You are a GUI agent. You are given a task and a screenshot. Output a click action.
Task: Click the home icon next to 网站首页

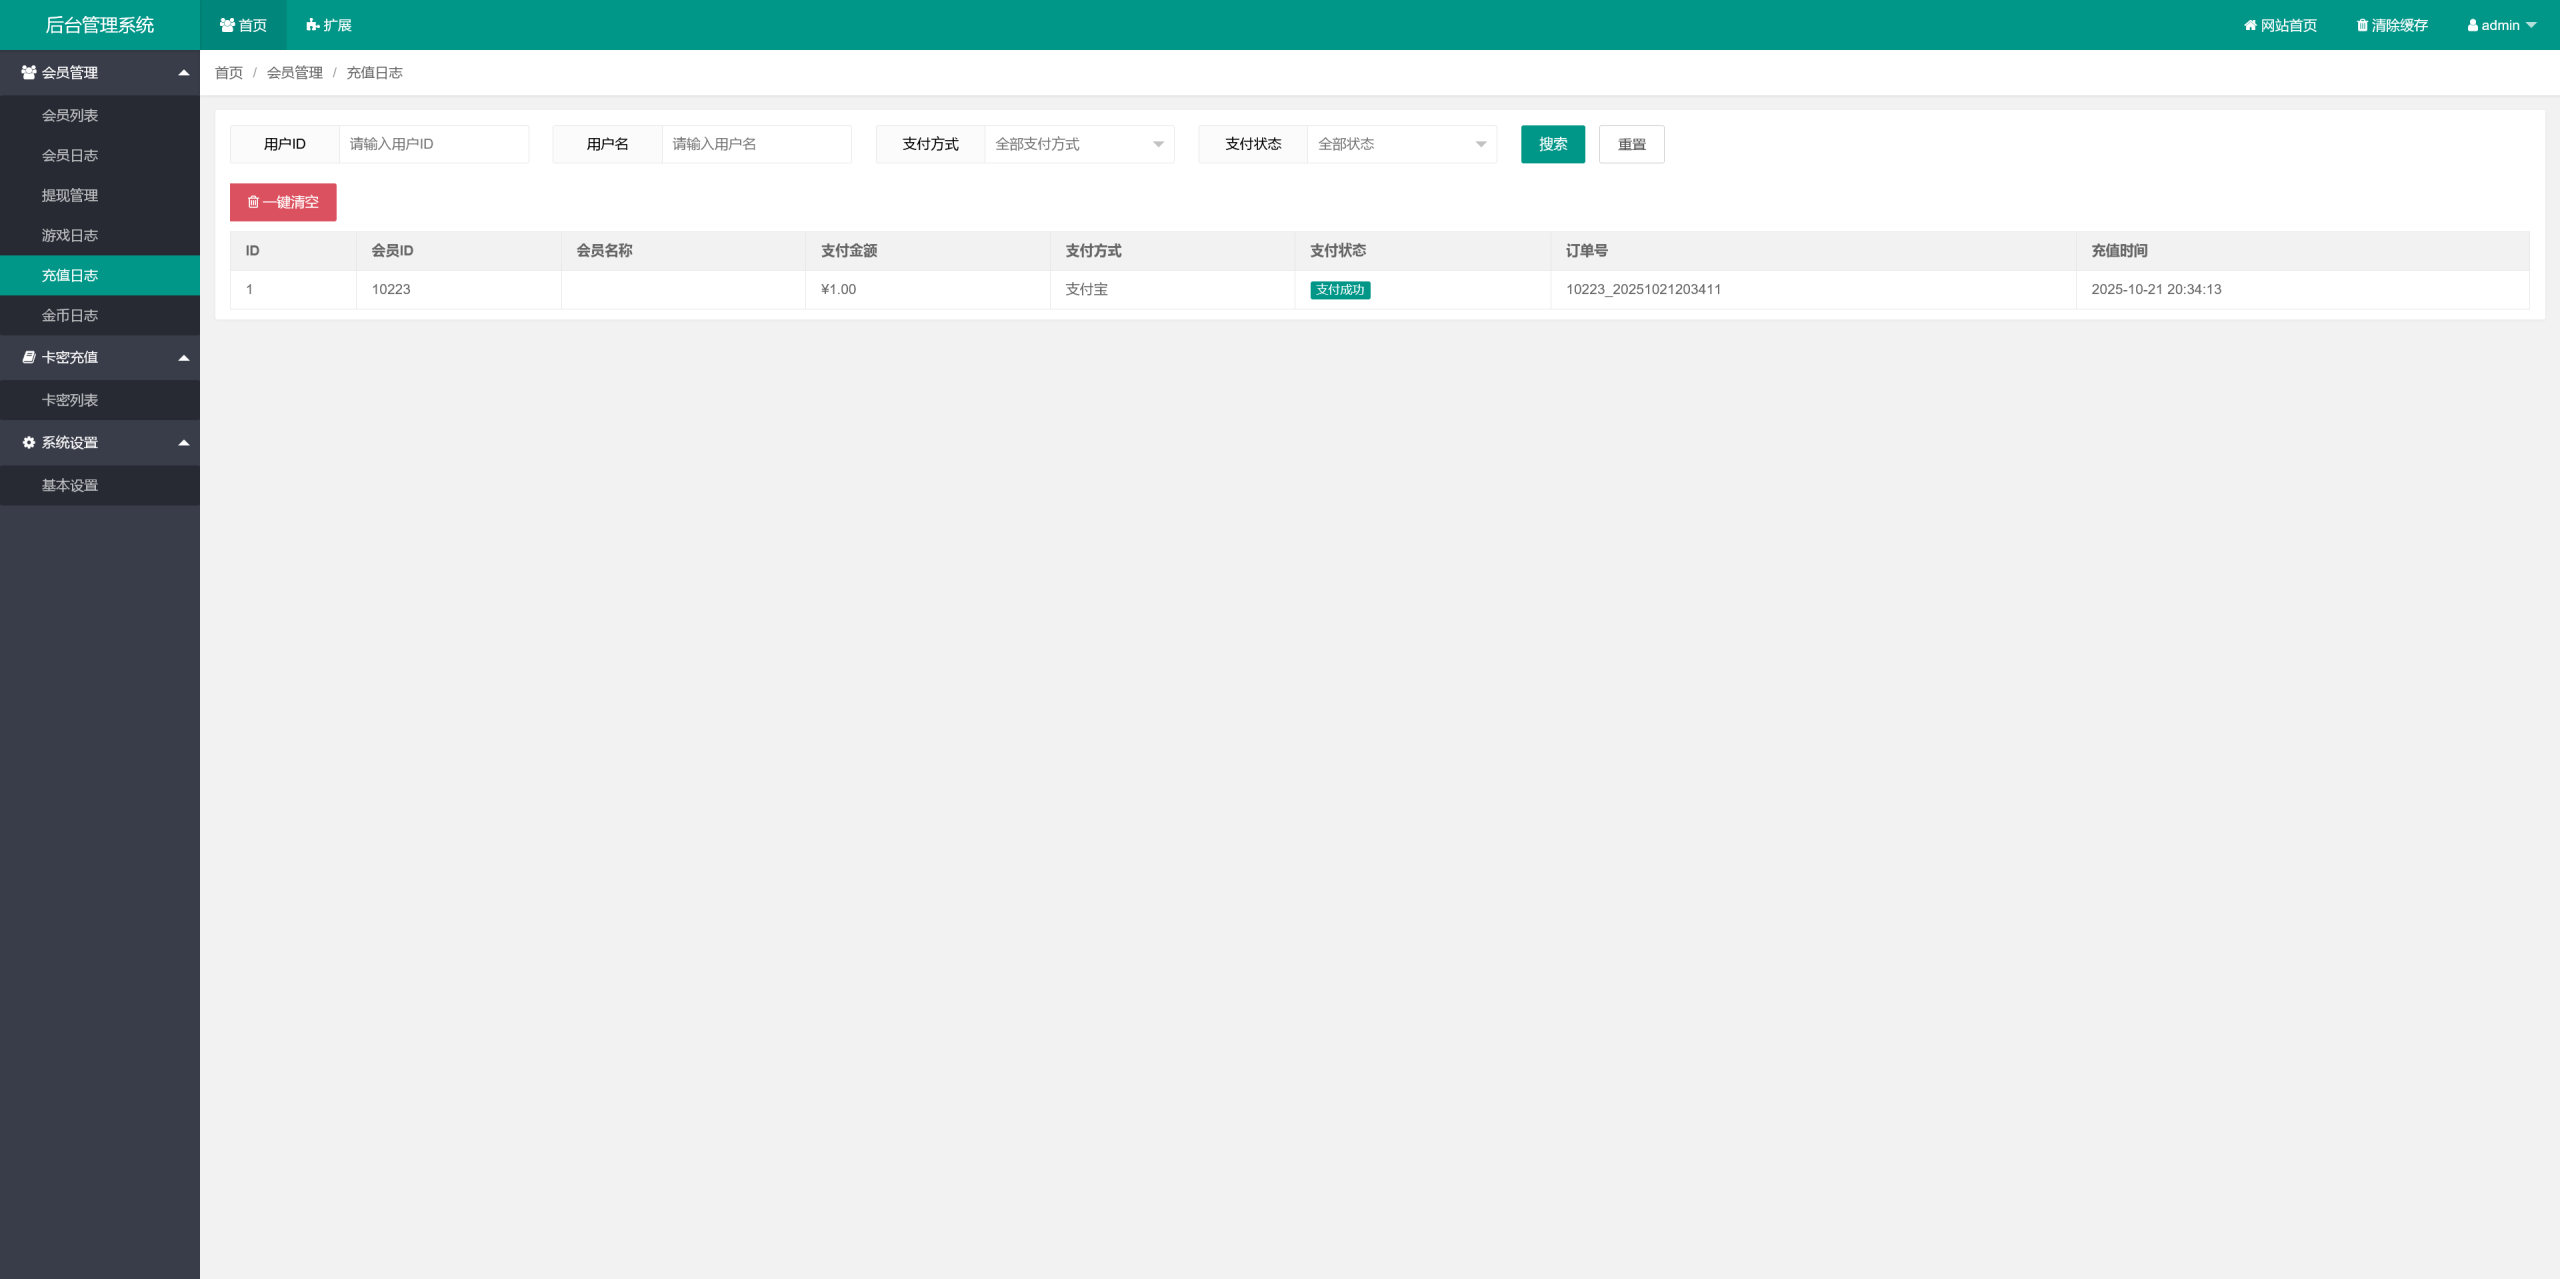point(2250,26)
